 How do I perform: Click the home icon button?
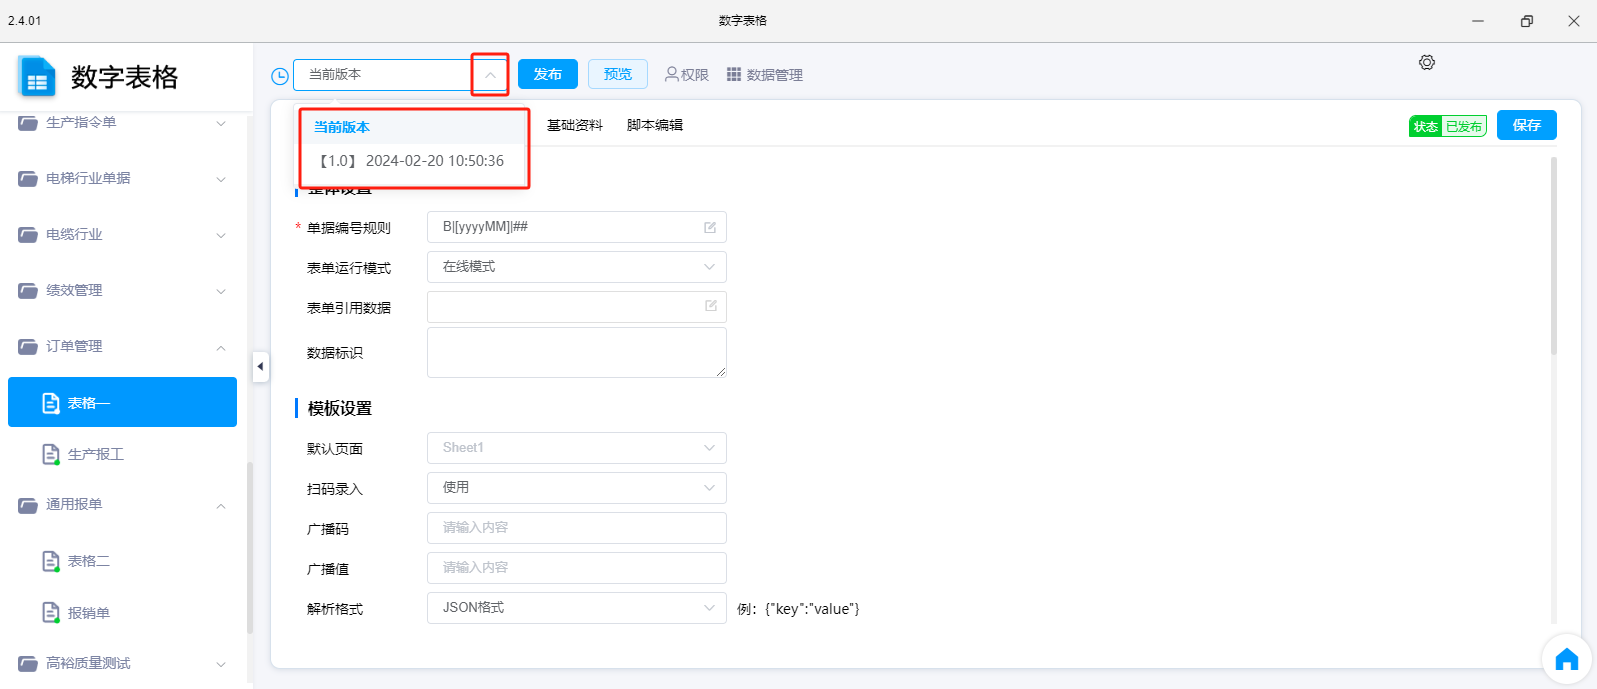(x=1566, y=660)
